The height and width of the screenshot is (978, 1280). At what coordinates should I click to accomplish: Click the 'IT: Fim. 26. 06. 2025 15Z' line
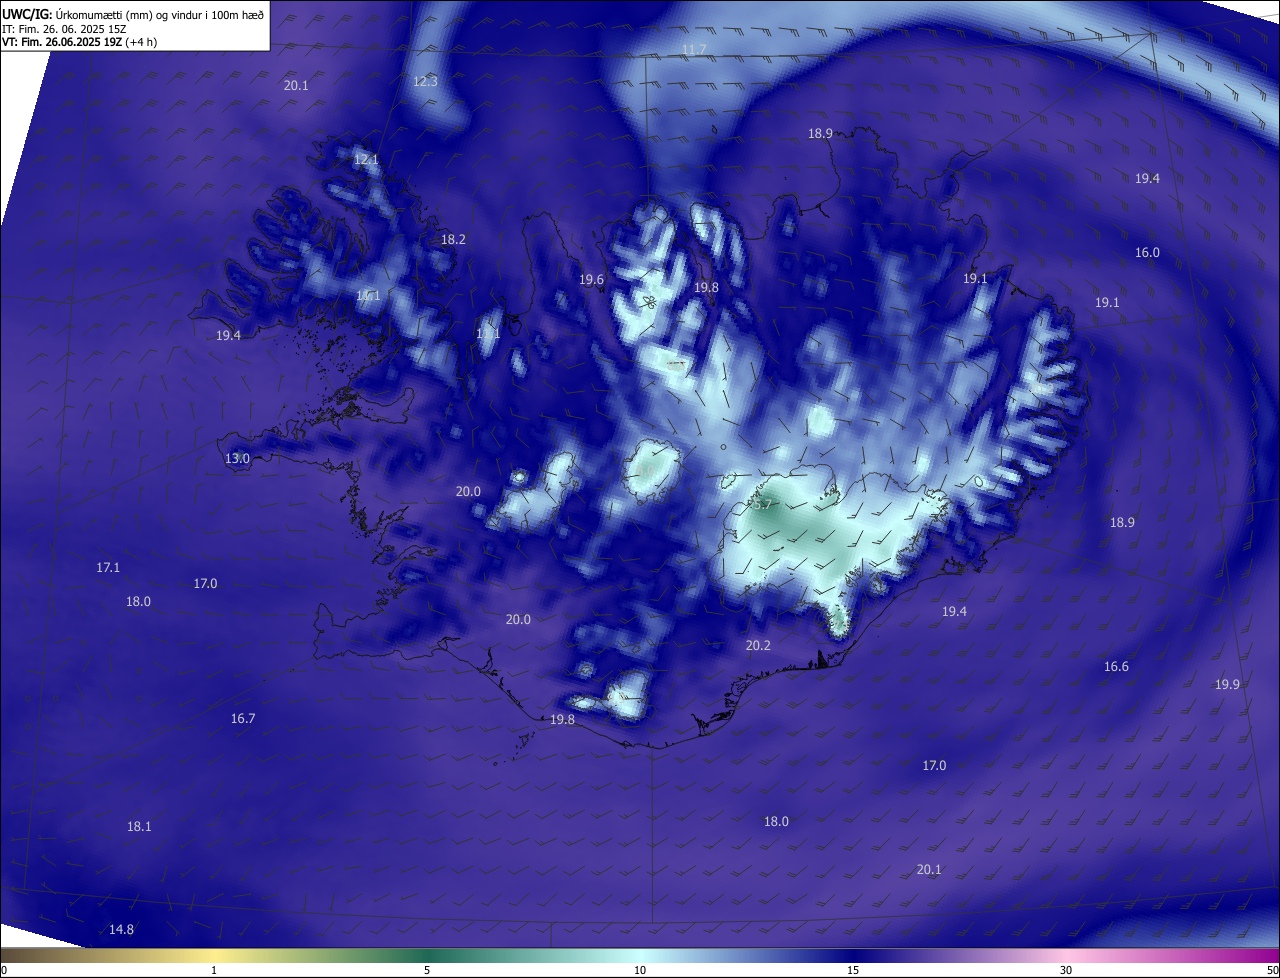(x=64, y=28)
